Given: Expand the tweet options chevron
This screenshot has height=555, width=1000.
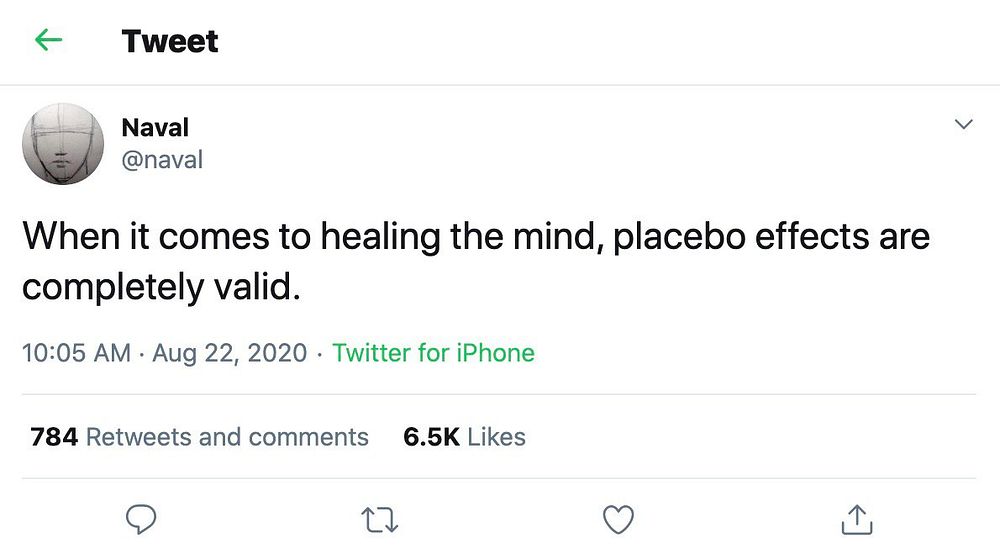Looking at the screenshot, I should [964, 125].
